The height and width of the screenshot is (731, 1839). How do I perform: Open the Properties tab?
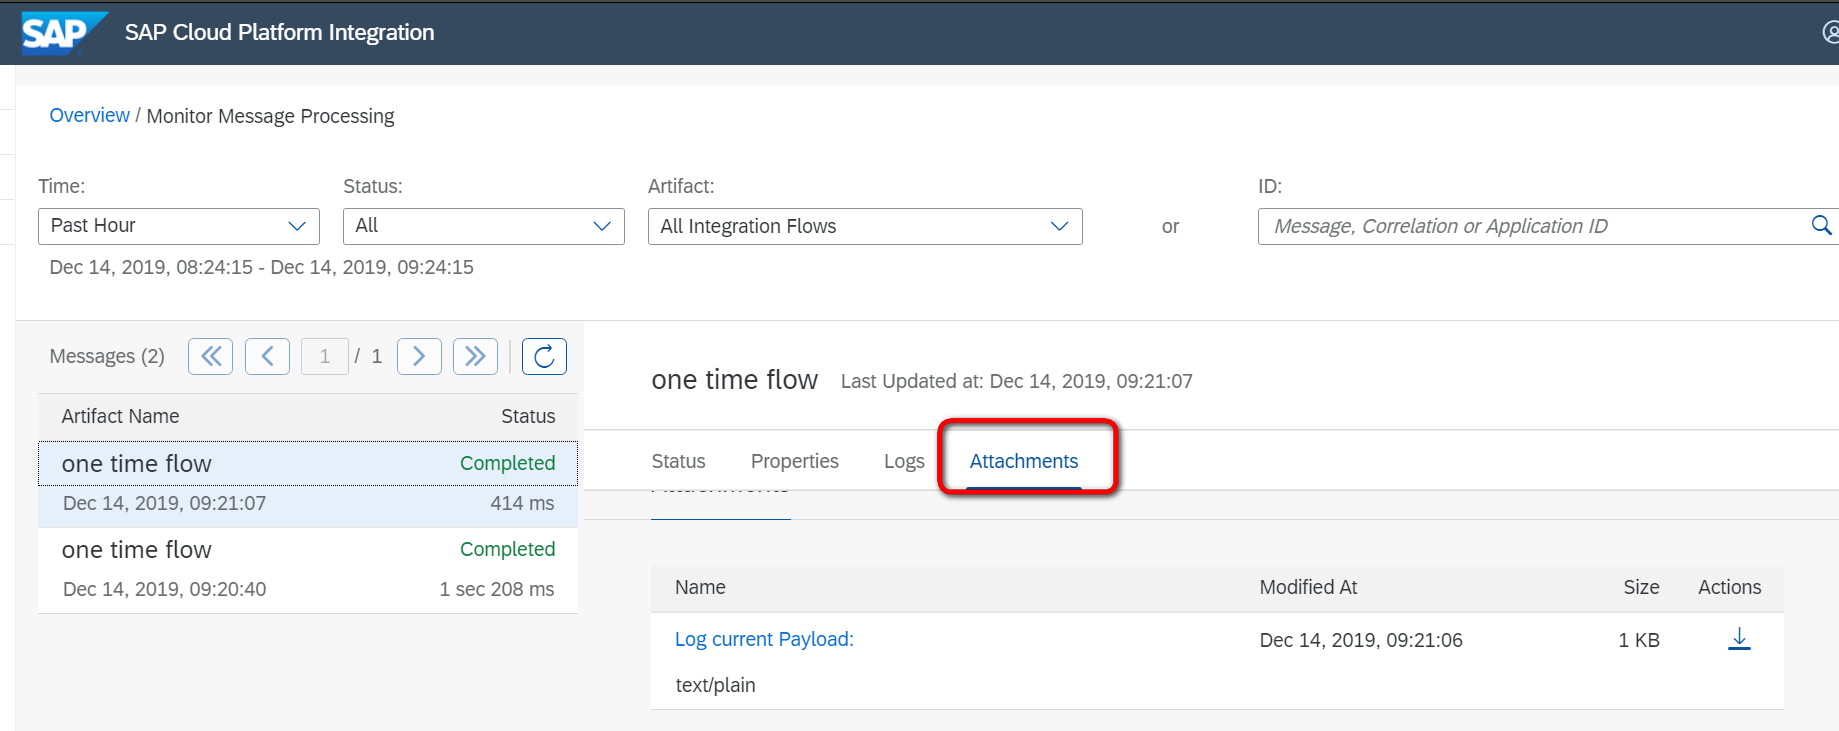[x=794, y=461]
